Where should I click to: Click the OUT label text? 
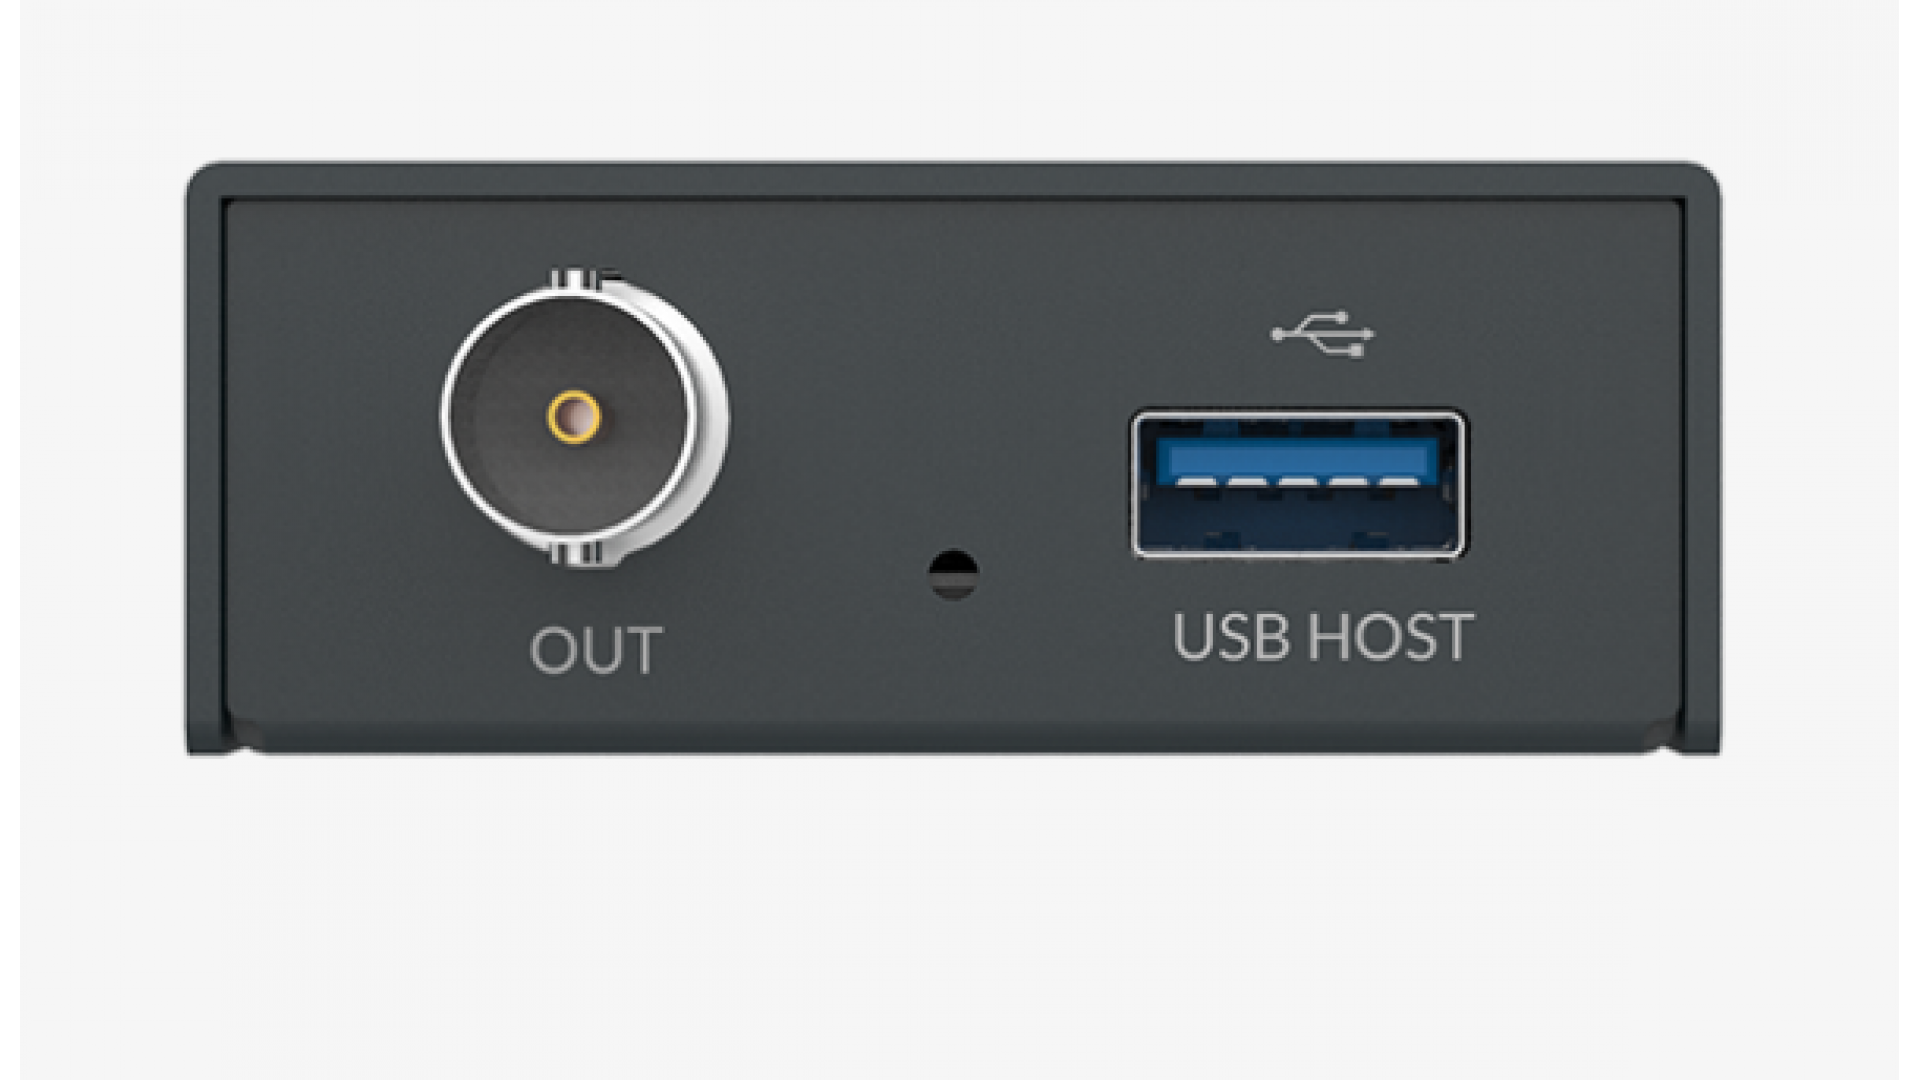point(595,650)
